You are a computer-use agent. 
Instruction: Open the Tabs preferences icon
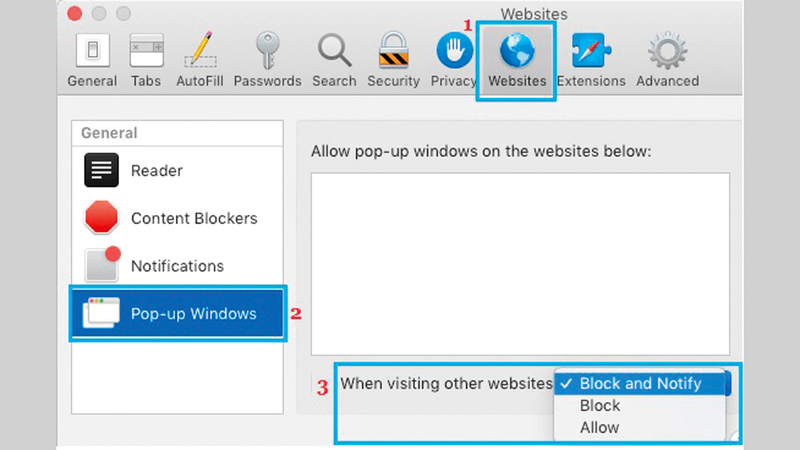(x=147, y=52)
